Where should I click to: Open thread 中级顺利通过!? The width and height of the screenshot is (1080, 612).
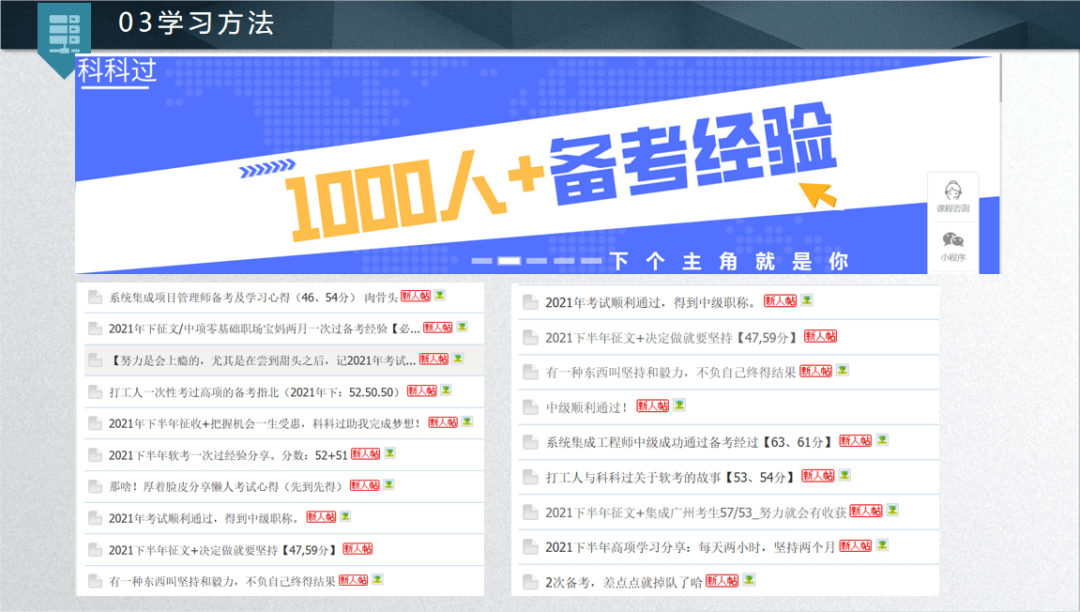point(586,408)
